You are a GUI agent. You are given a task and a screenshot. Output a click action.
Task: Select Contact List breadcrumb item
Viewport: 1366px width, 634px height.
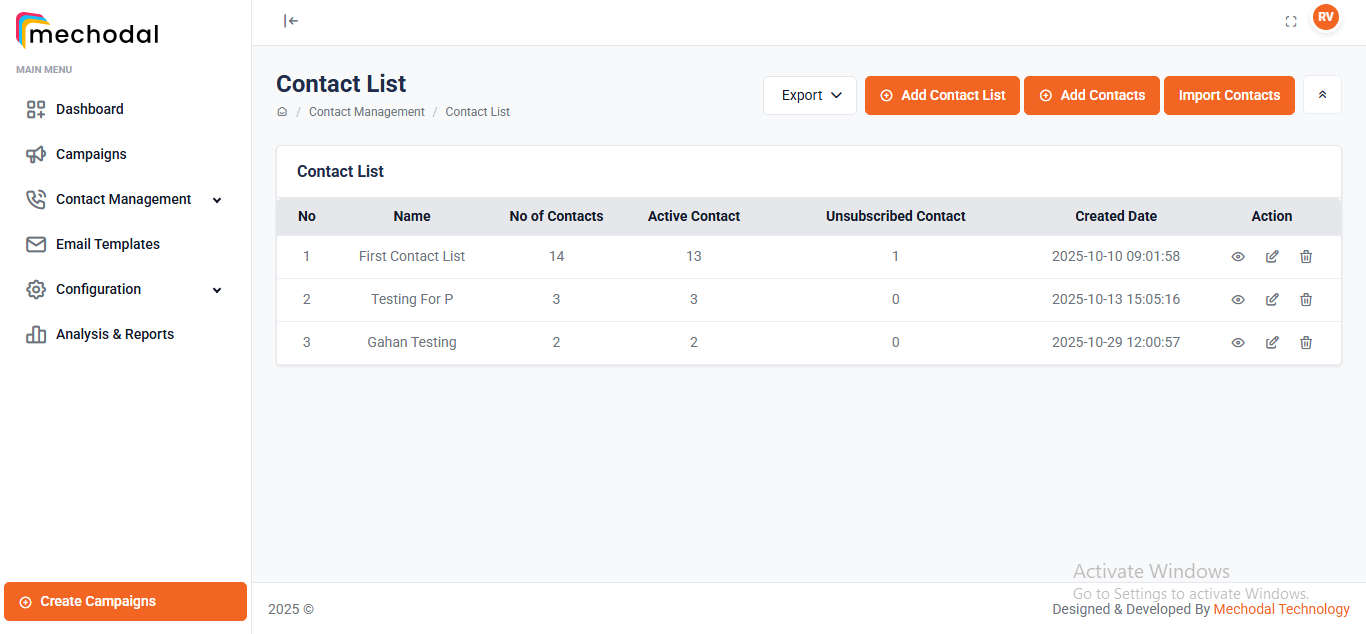[477, 112]
